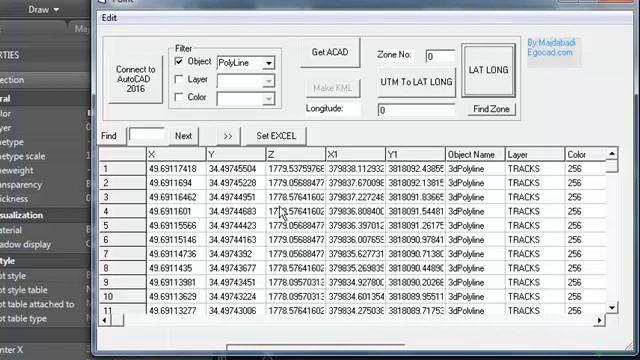Viewport: 640px width, 360px height.
Task: Click the >> forward button
Action: (x=228, y=136)
